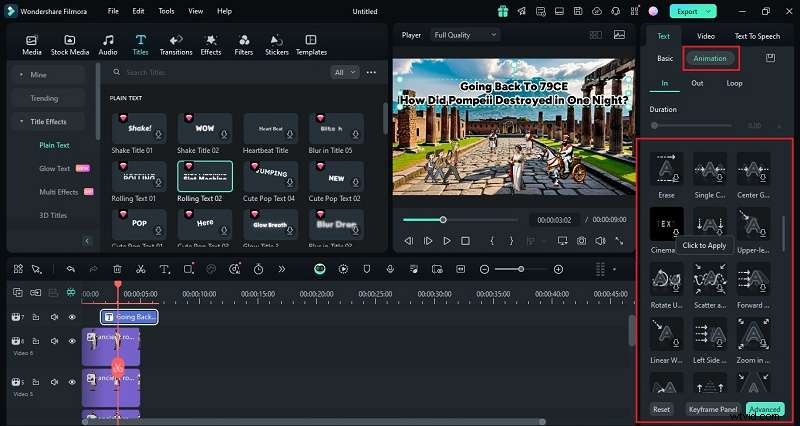800x426 pixels.
Task: Toggle lock on Video 5 track
Action: coord(36,382)
